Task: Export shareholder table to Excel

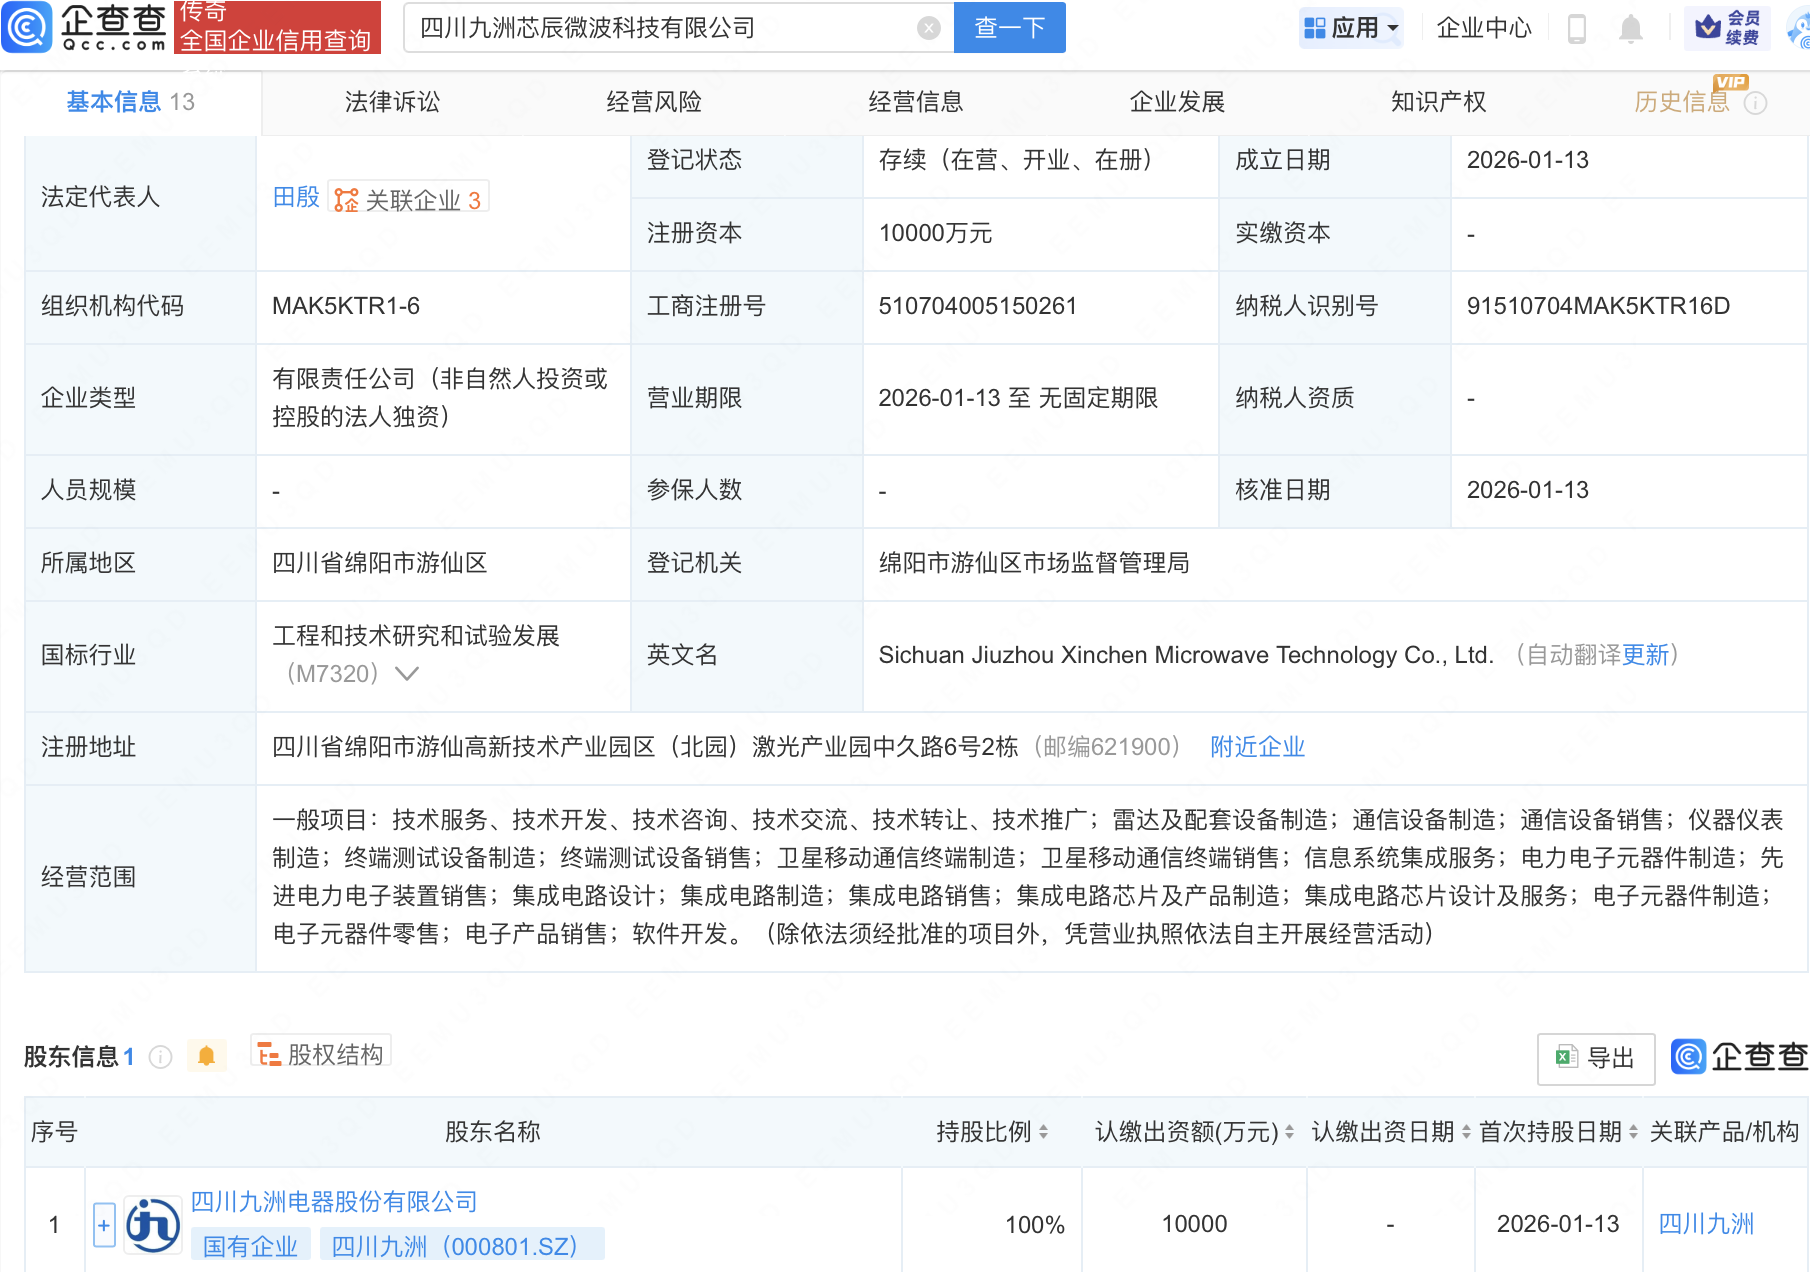Action: tap(1595, 1058)
